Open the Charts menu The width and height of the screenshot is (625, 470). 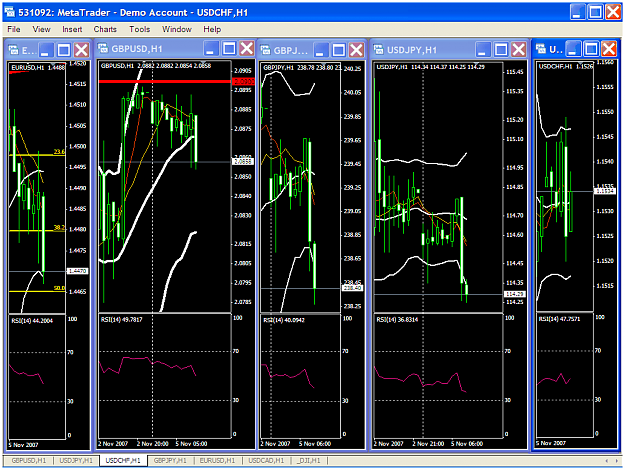click(105, 29)
